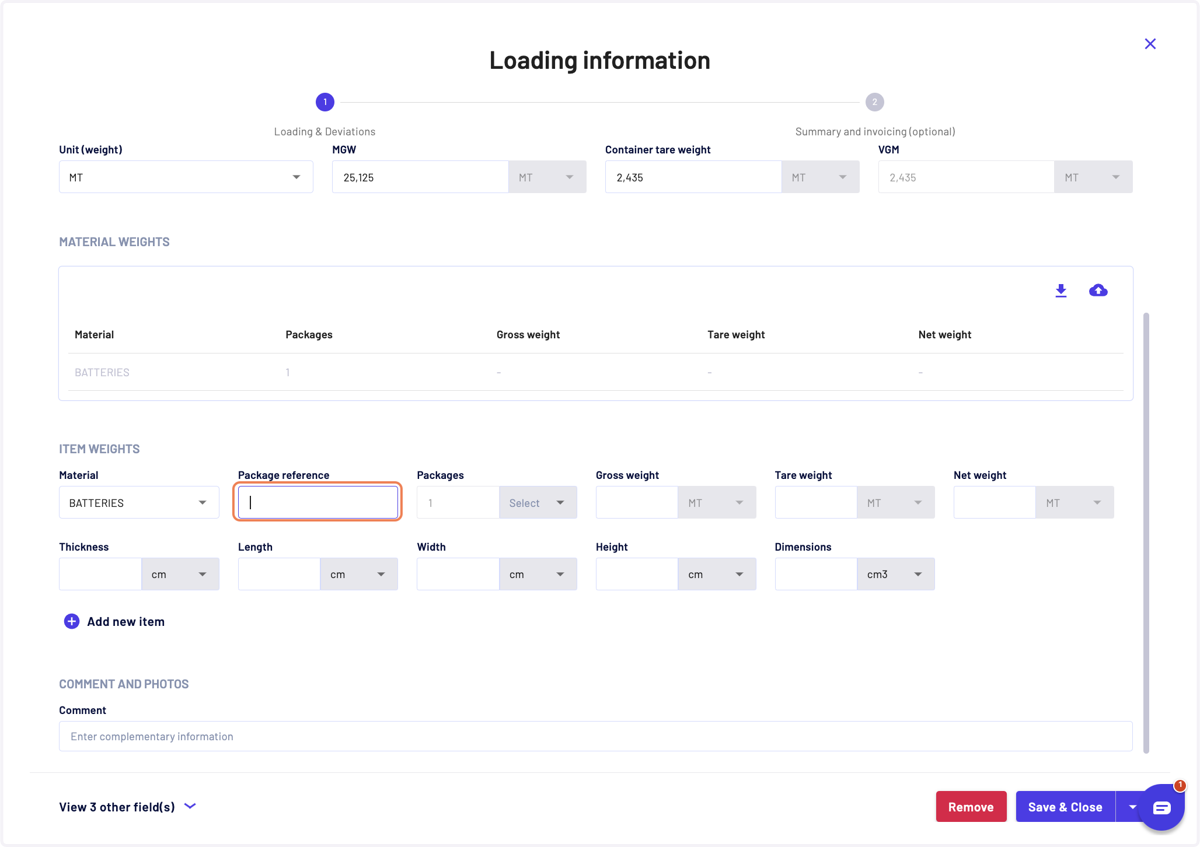
Task: Open the Material BATTERIES dropdown
Action: coord(139,503)
